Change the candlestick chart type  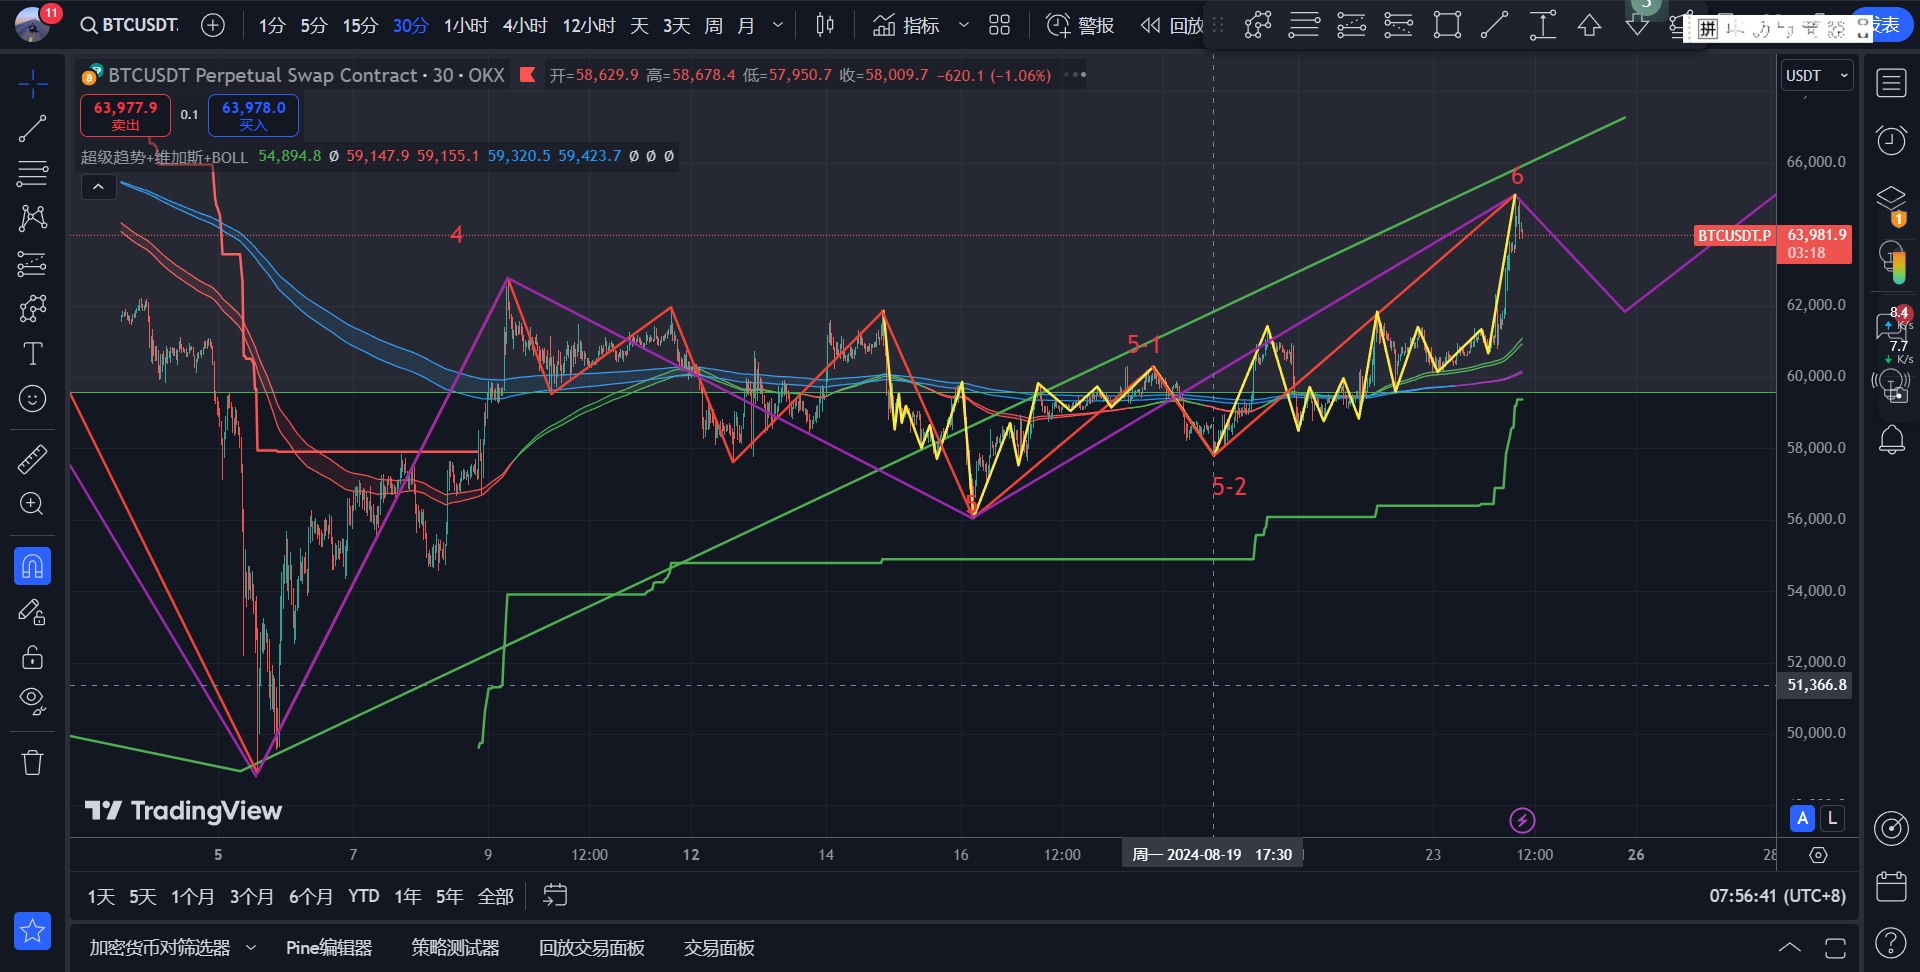[825, 25]
